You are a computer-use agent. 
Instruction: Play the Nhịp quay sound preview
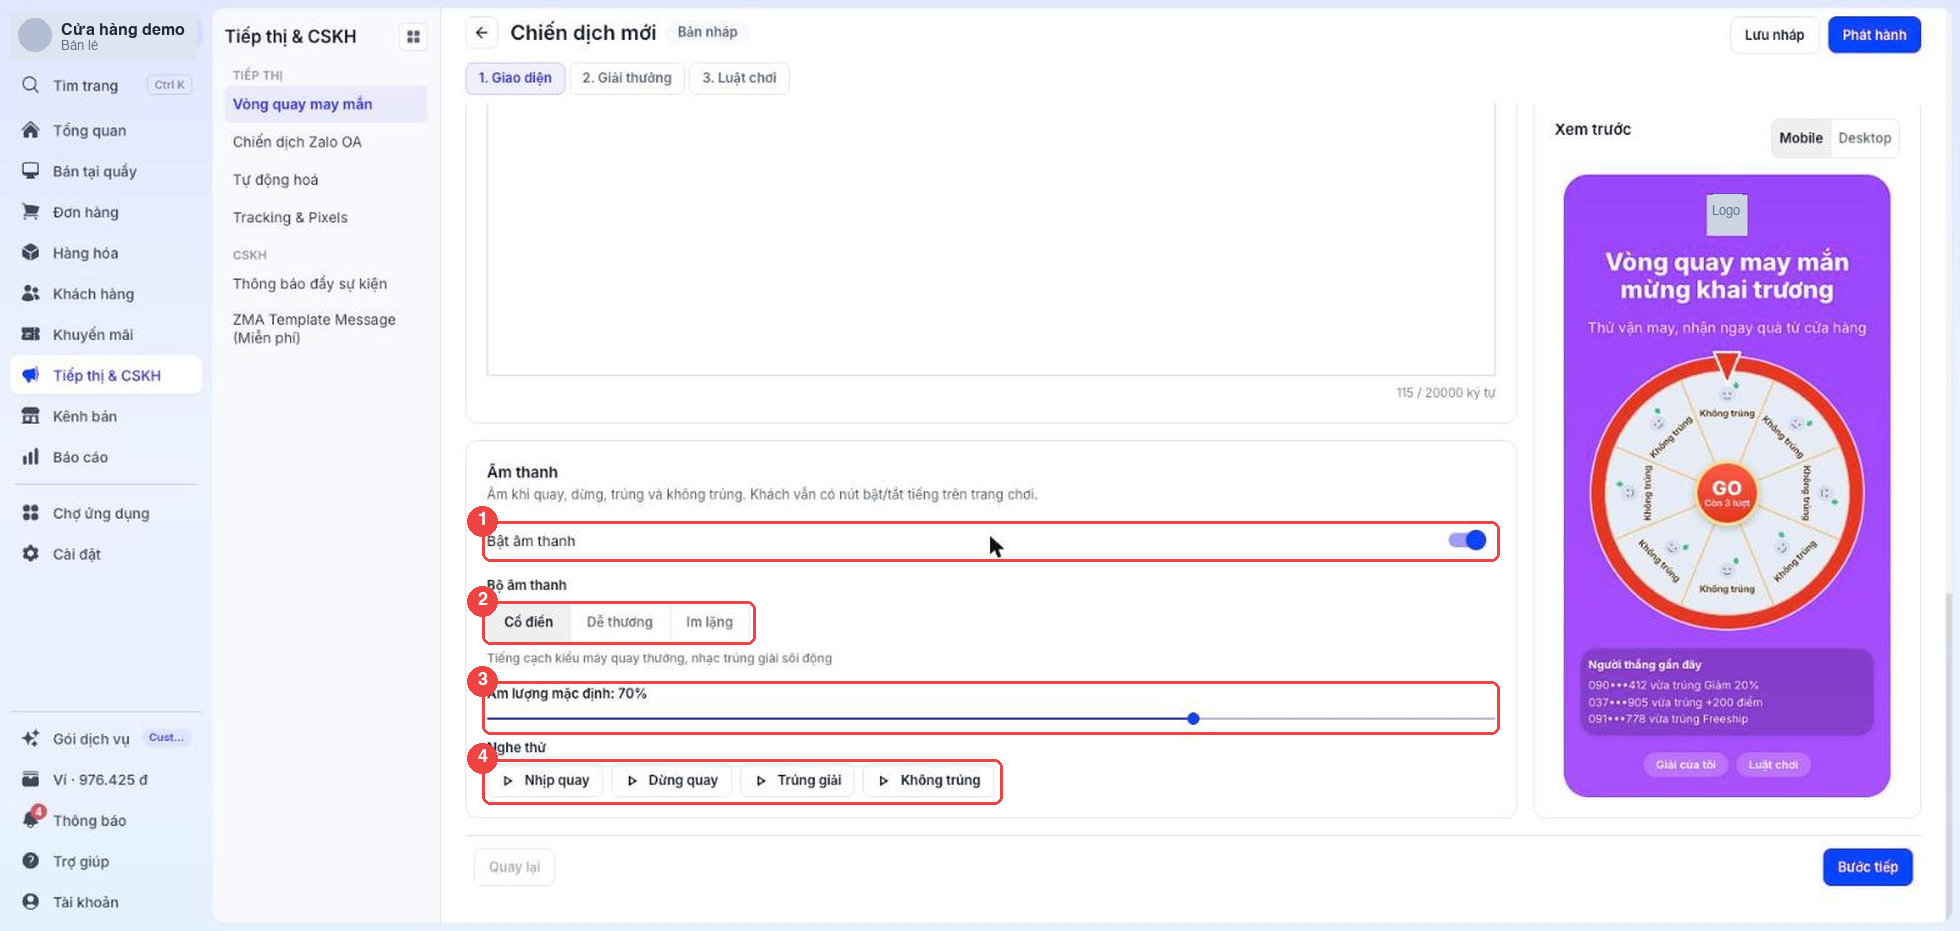[546, 780]
